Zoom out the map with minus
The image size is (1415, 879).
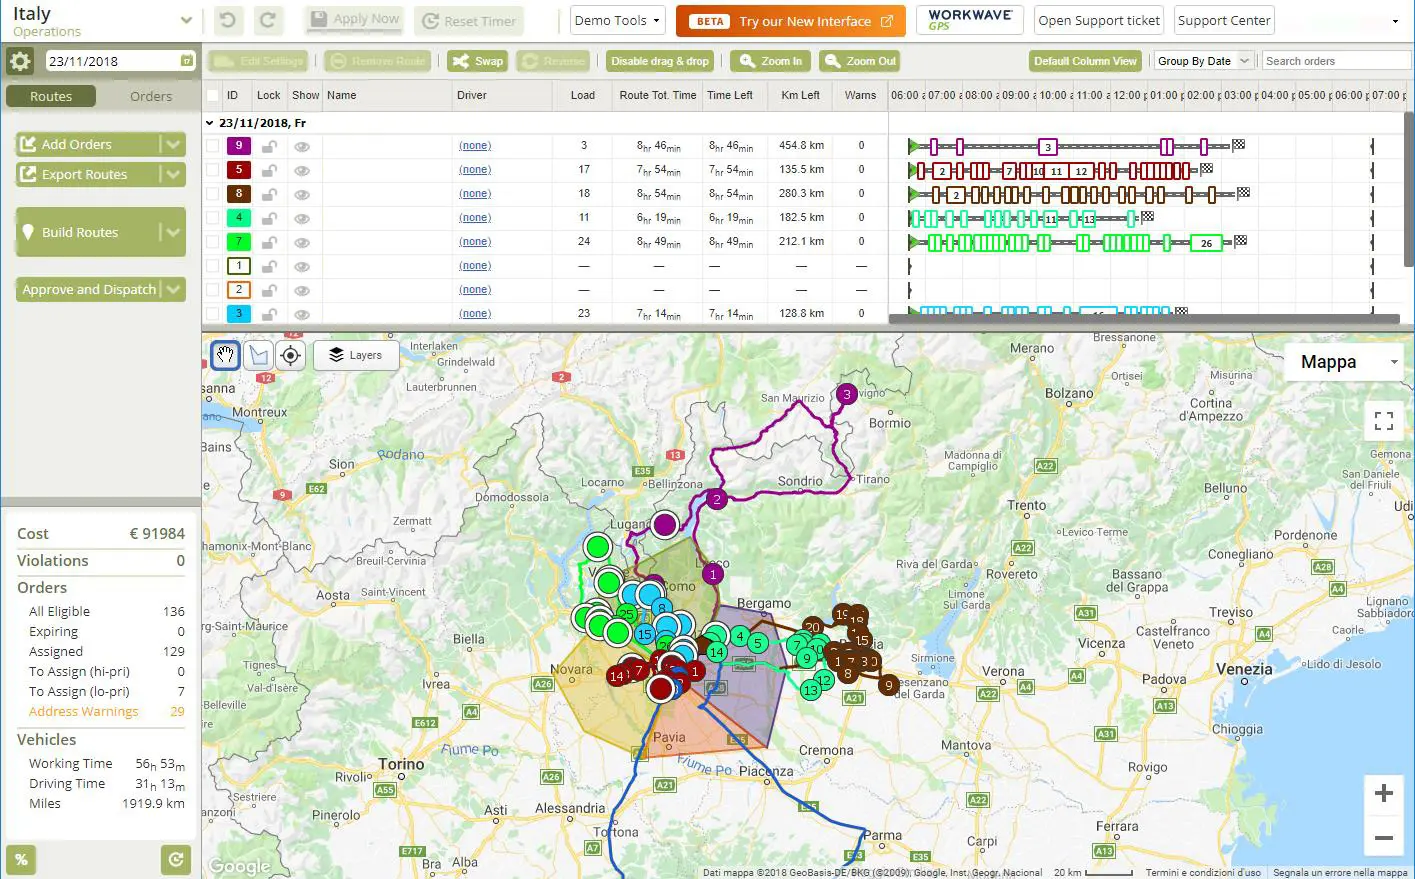1384,838
